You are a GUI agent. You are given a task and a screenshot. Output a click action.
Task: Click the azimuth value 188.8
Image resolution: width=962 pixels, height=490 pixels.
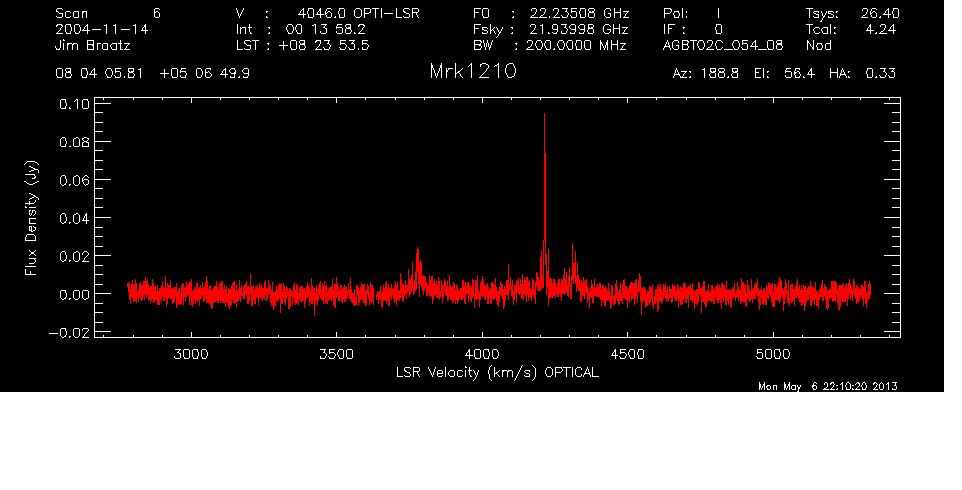[x=720, y=74]
